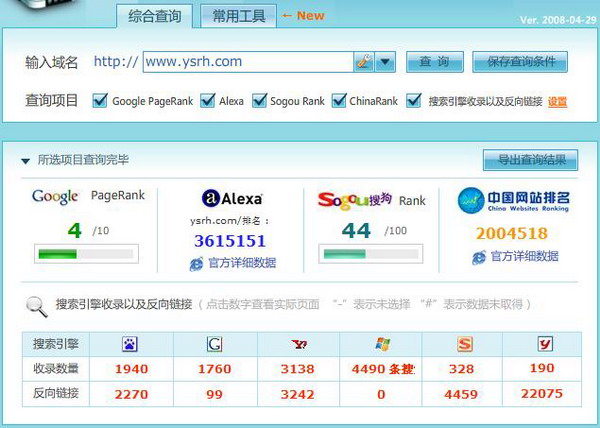This screenshot has height=428, width=600.
Task: Click Sogou indexed count 328
Action: point(461,369)
